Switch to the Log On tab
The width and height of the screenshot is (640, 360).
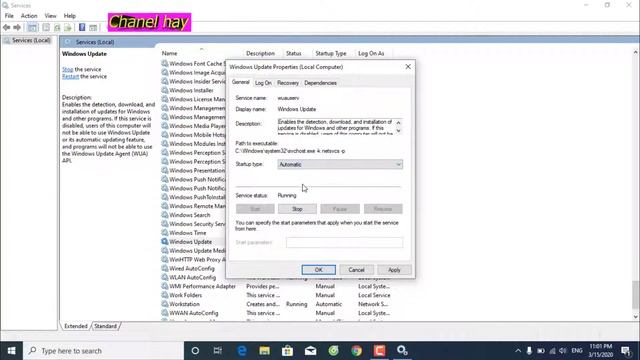tap(263, 83)
